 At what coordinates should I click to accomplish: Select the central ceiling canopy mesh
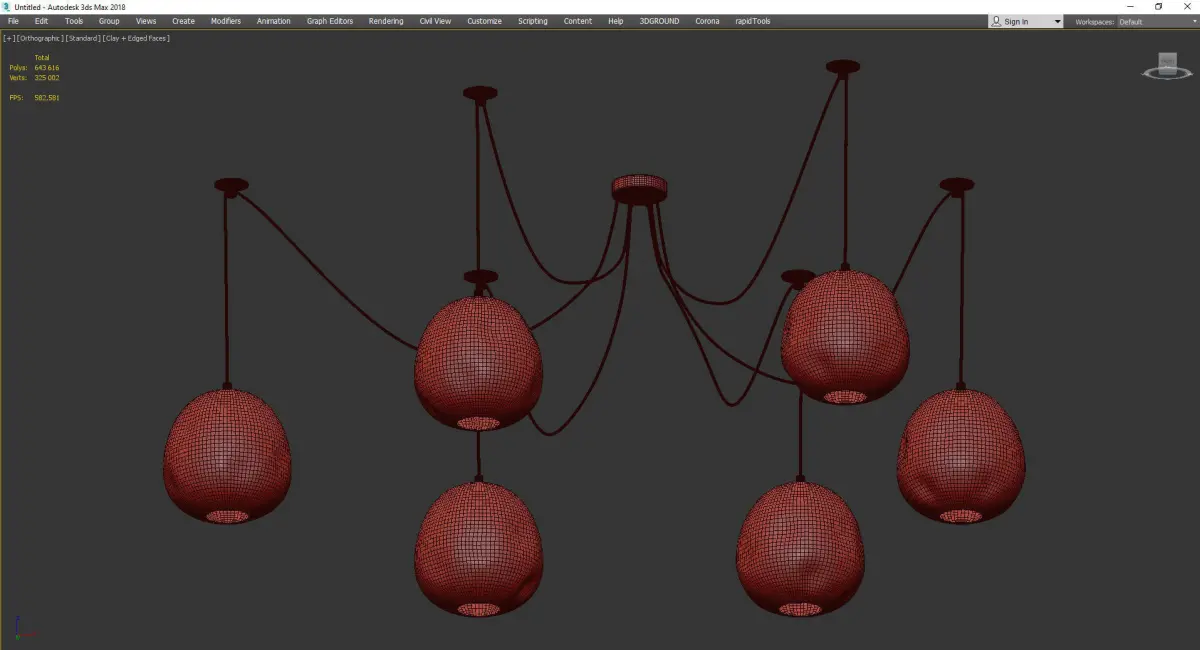(x=639, y=188)
